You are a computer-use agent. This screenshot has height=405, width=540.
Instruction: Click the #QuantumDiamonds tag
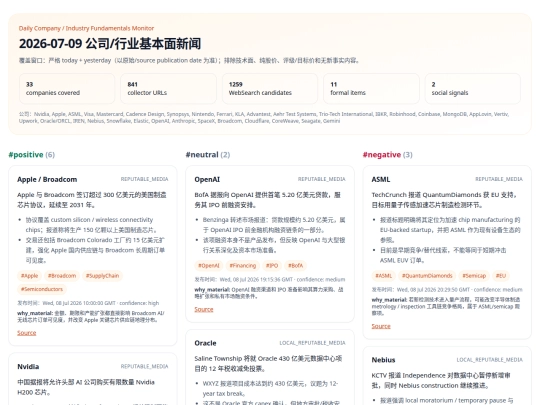coord(427,276)
